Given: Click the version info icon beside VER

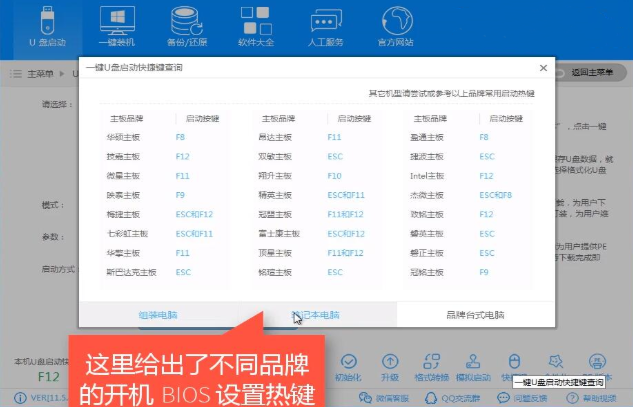Looking at the screenshot, I should (x=20, y=398).
